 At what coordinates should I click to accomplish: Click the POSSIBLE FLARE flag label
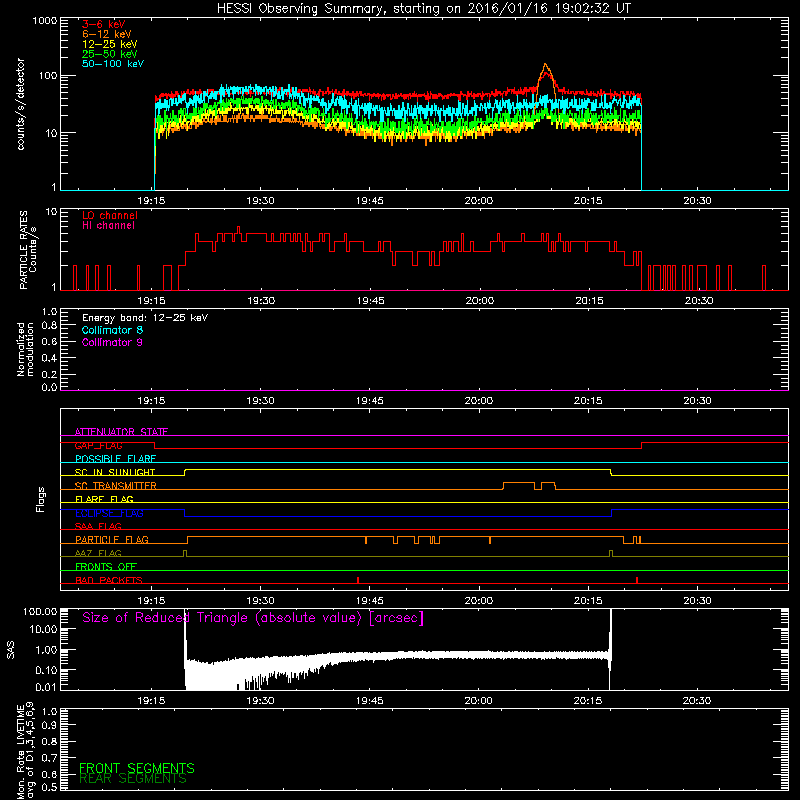tap(115, 459)
